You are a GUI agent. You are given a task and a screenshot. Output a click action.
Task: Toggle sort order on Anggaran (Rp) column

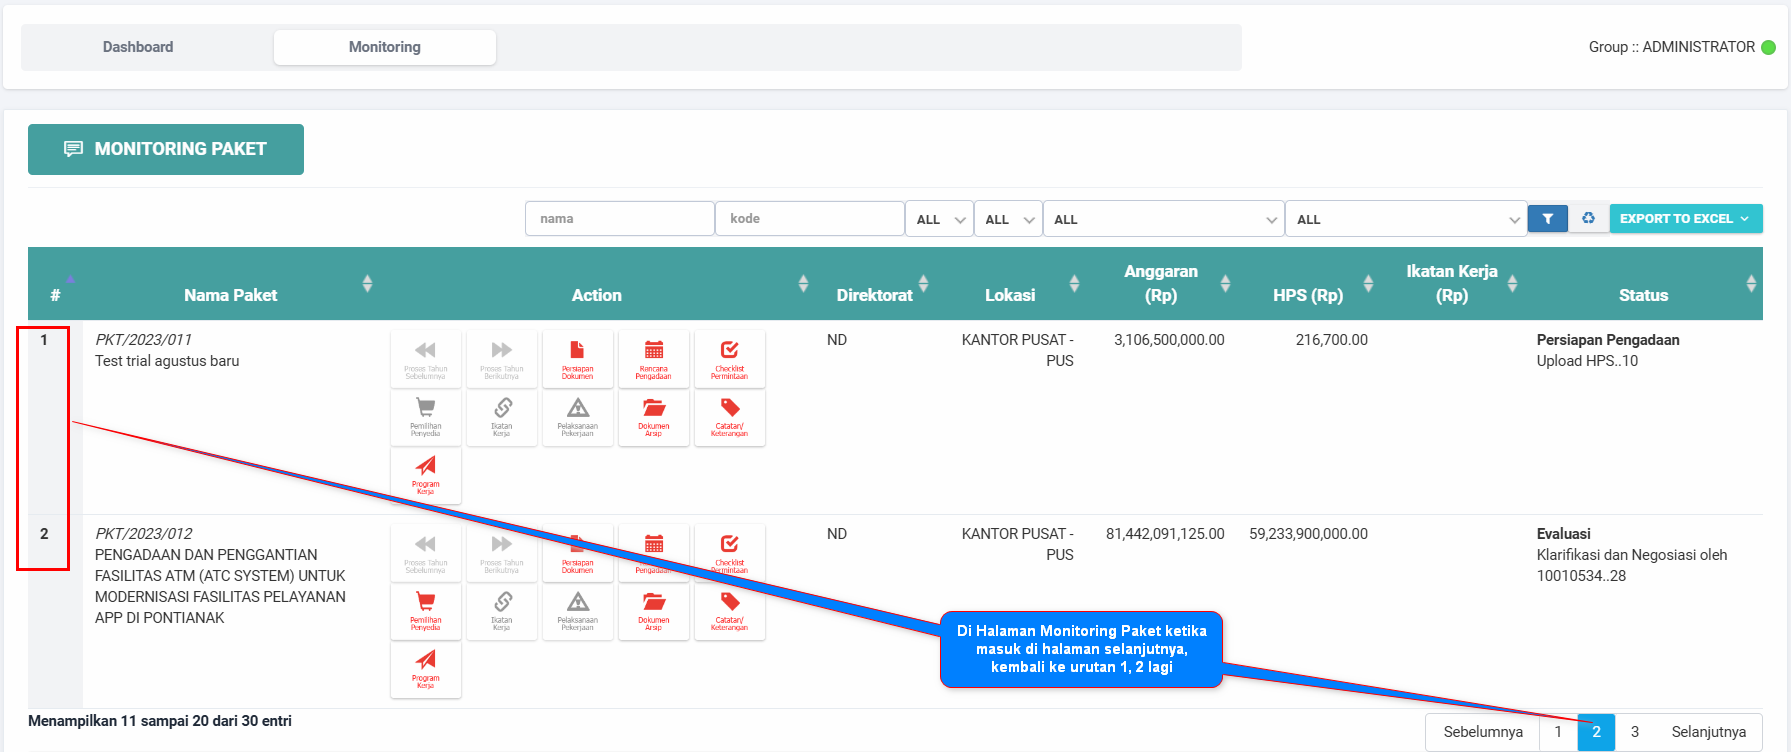pyautogui.click(x=1225, y=284)
